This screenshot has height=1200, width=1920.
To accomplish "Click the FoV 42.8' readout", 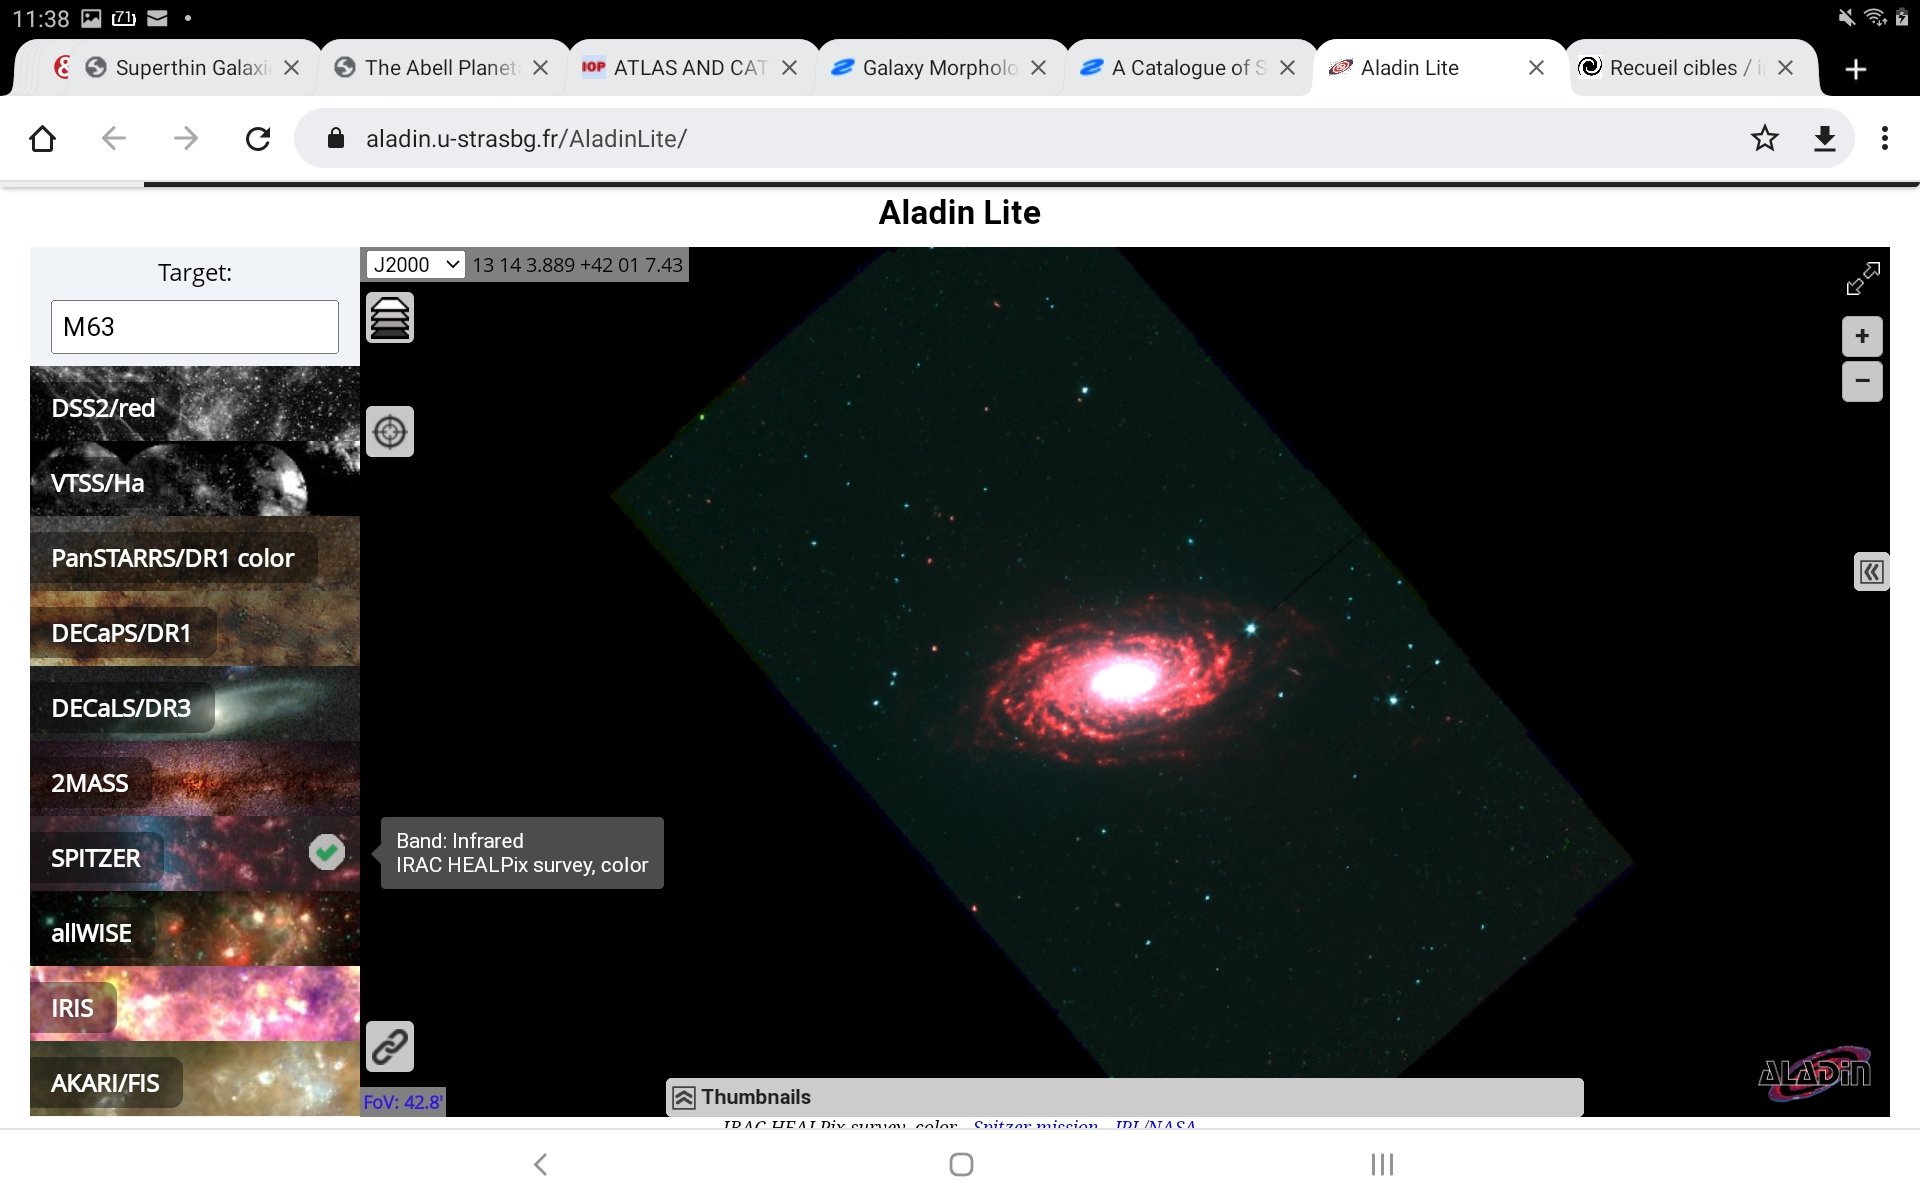I will click(x=403, y=1102).
